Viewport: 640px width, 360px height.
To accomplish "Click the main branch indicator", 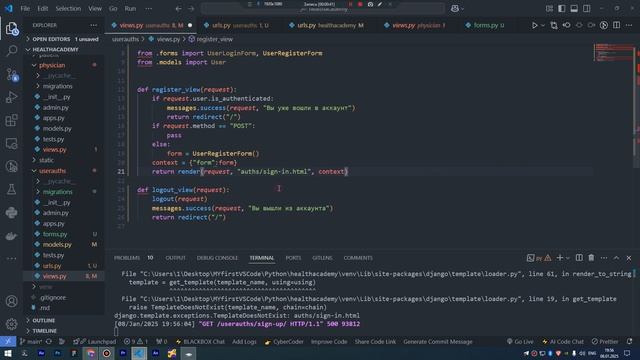I will click(31, 342).
